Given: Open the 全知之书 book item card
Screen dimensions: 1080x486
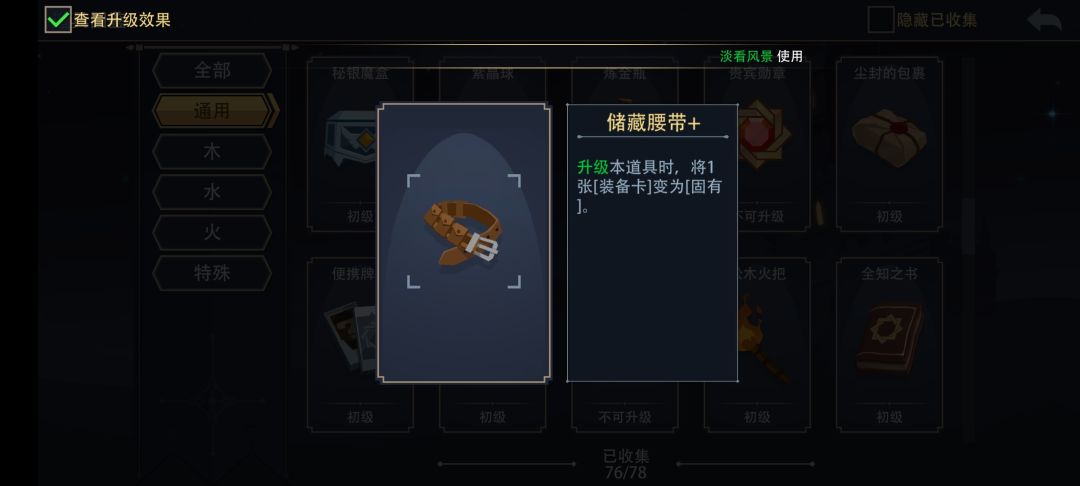Looking at the screenshot, I should coord(889,345).
